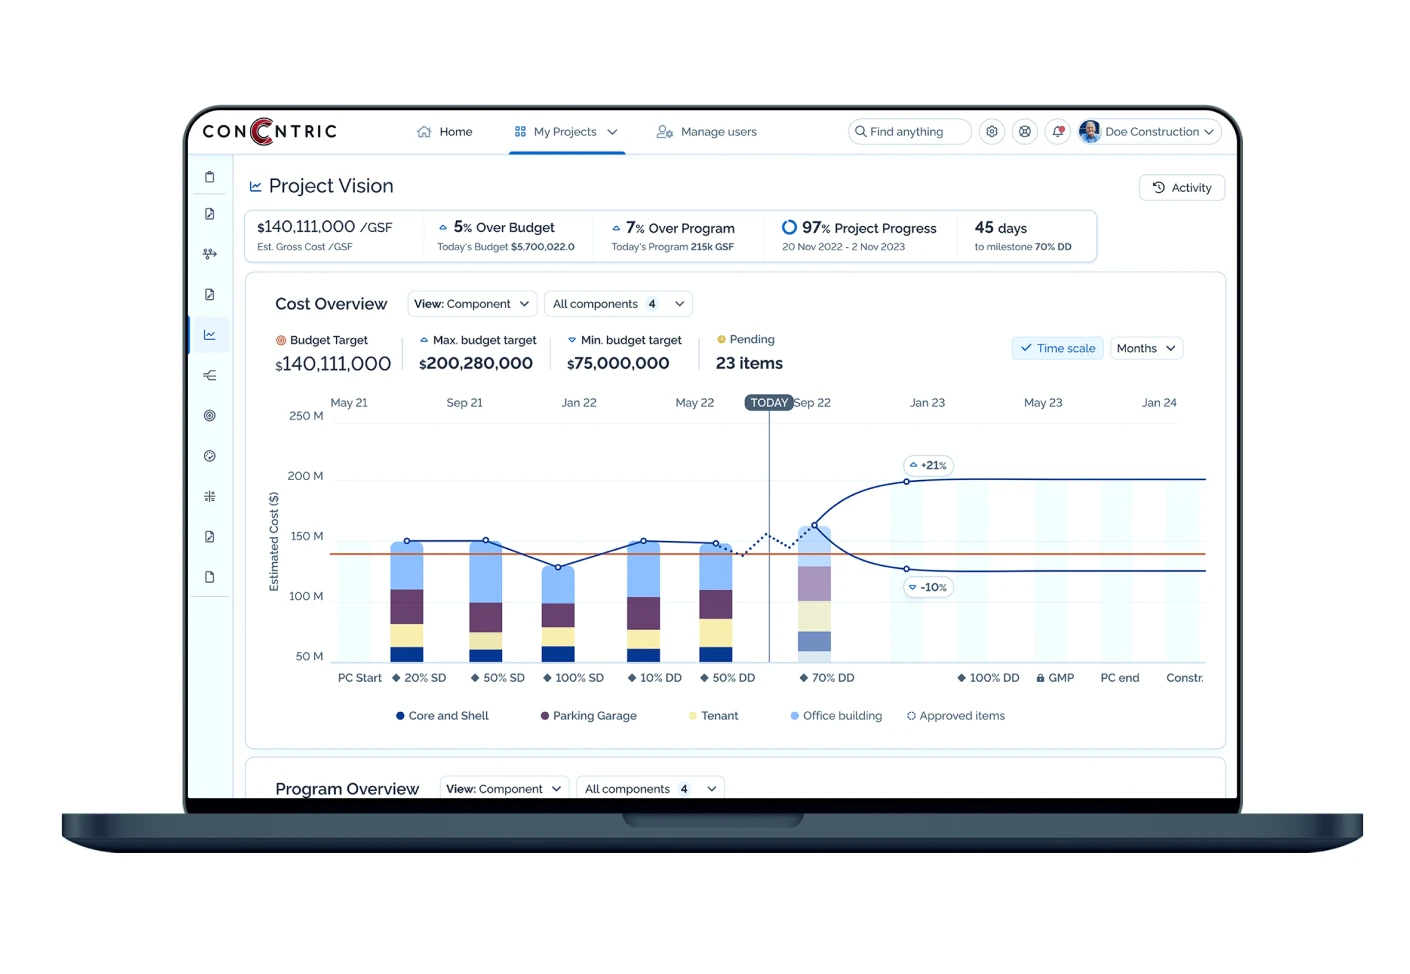Open the Doe Construction account menu
This screenshot has width=1410, height=974.
[1149, 132]
